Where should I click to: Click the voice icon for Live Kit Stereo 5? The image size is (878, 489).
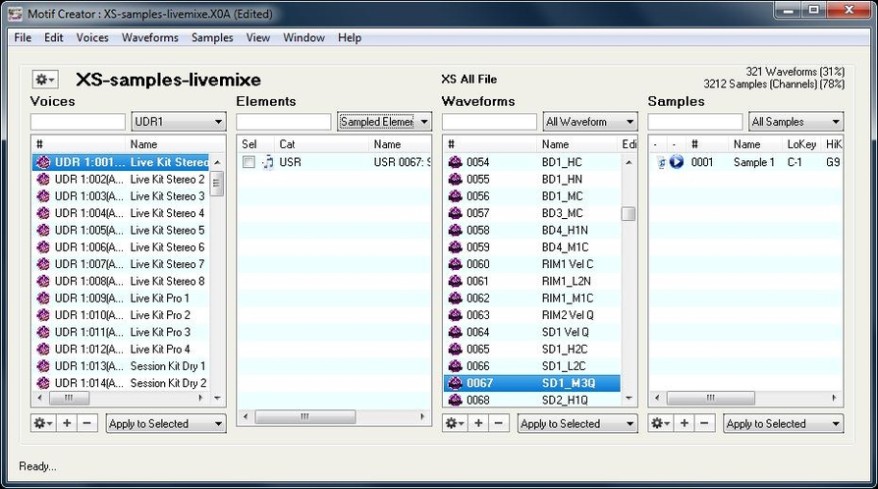tap(43, 230)
